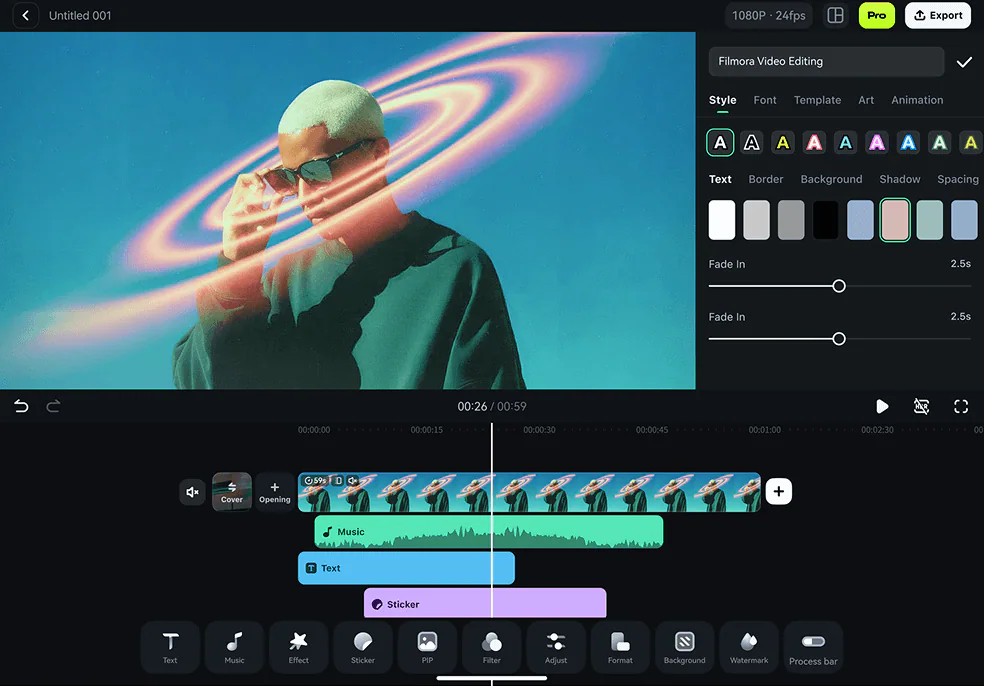Screen dimensions: 984x686
Task: Add a clip with the plus button
Action: tap(779, 491)
